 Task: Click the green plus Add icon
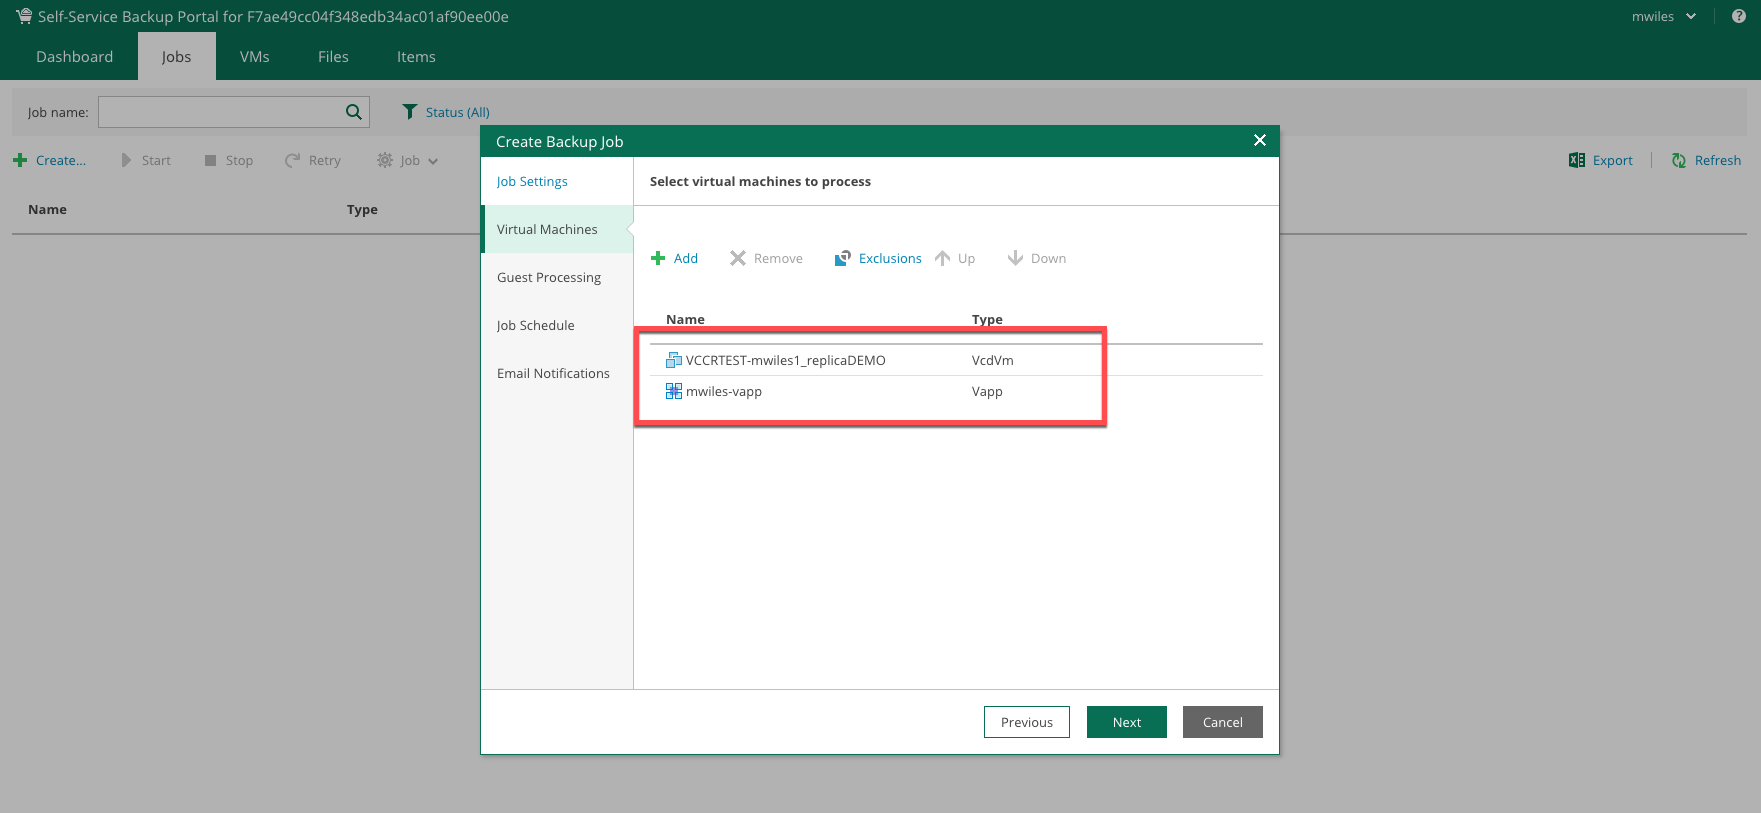(x=658, y=258)
